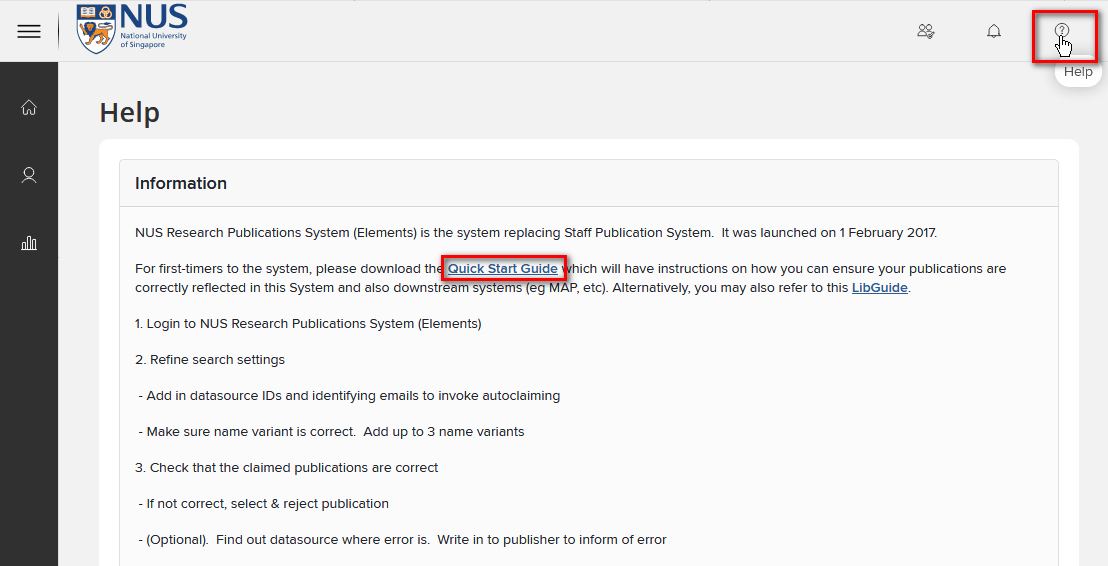This screenshot has height=566, width=1108.
Task: Click the step 3 claimed publications line
Action: point(286,468)
